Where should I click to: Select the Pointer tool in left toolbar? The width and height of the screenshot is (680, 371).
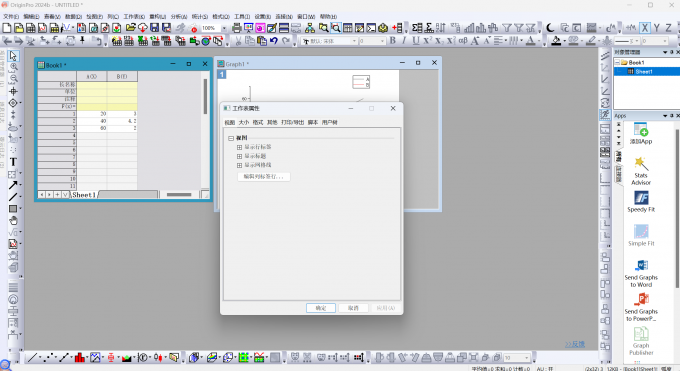click(x=13, y=56)
